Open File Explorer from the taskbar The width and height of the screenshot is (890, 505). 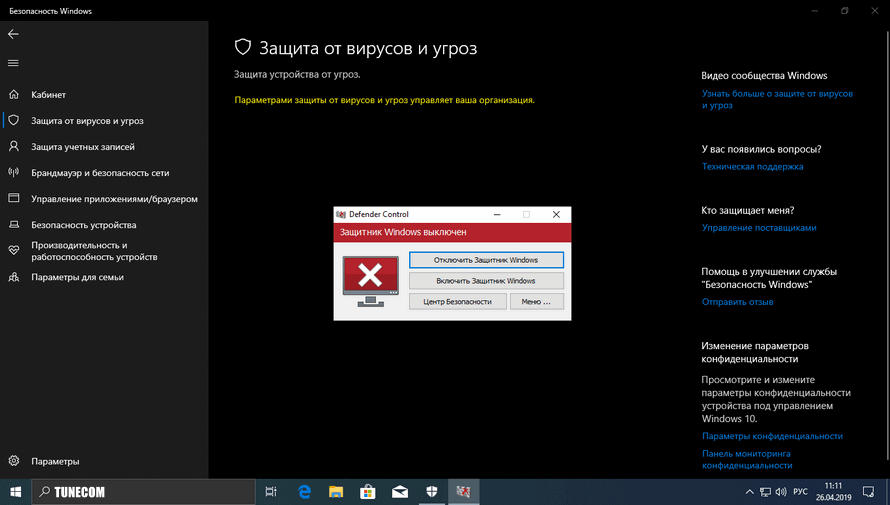[x=336, y=492]
